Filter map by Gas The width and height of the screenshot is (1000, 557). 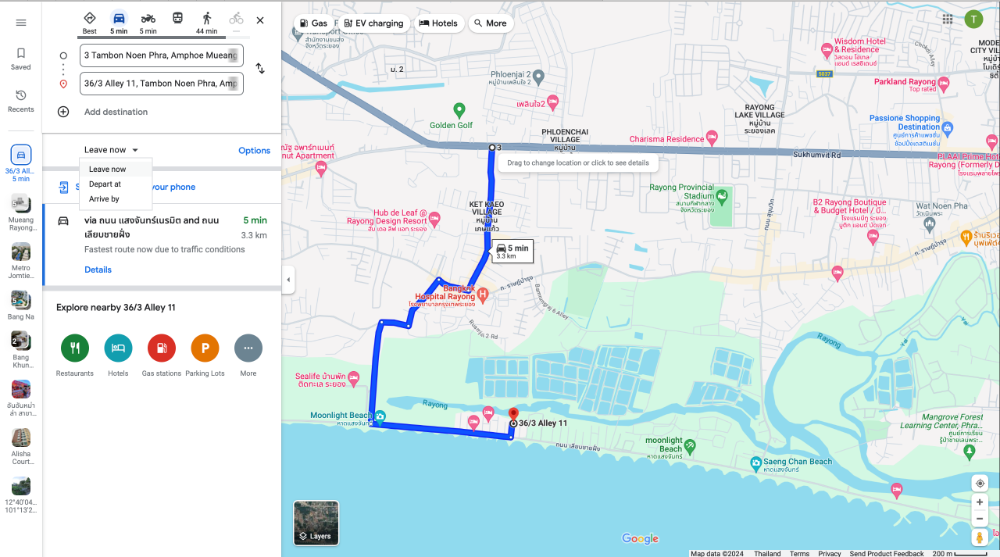pos(314,23)
